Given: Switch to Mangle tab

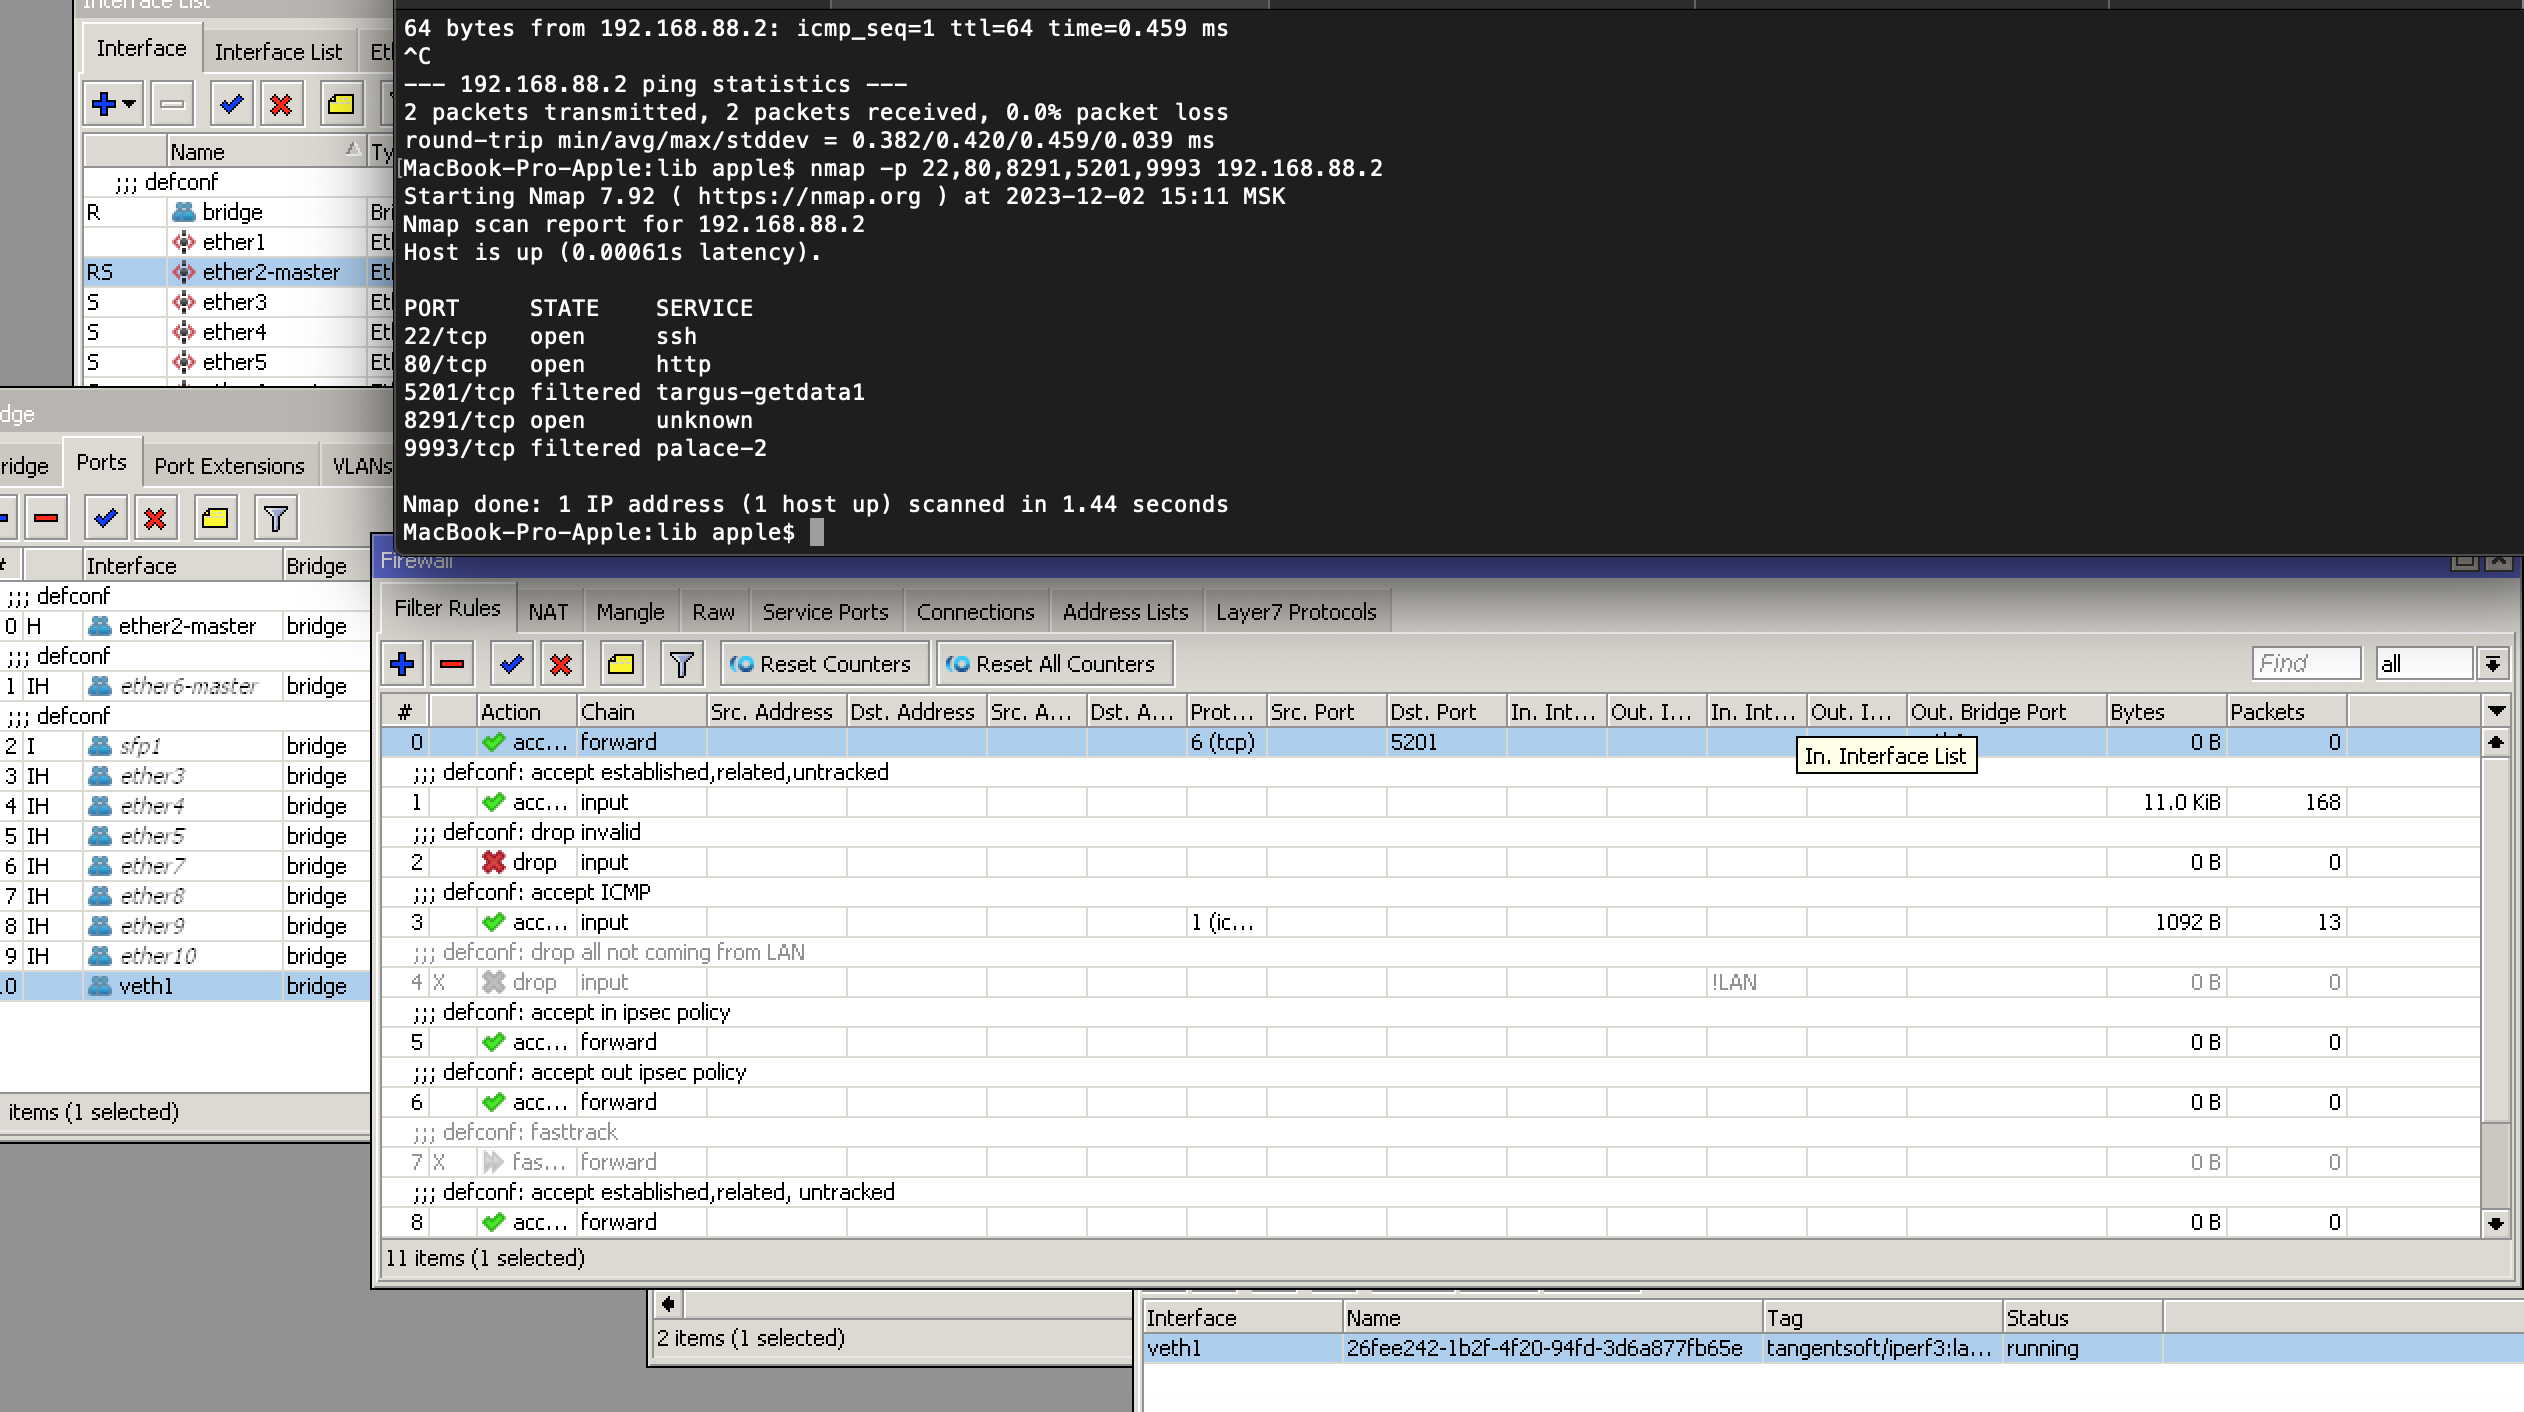Looking at the screenshot, I should point(630,612).
